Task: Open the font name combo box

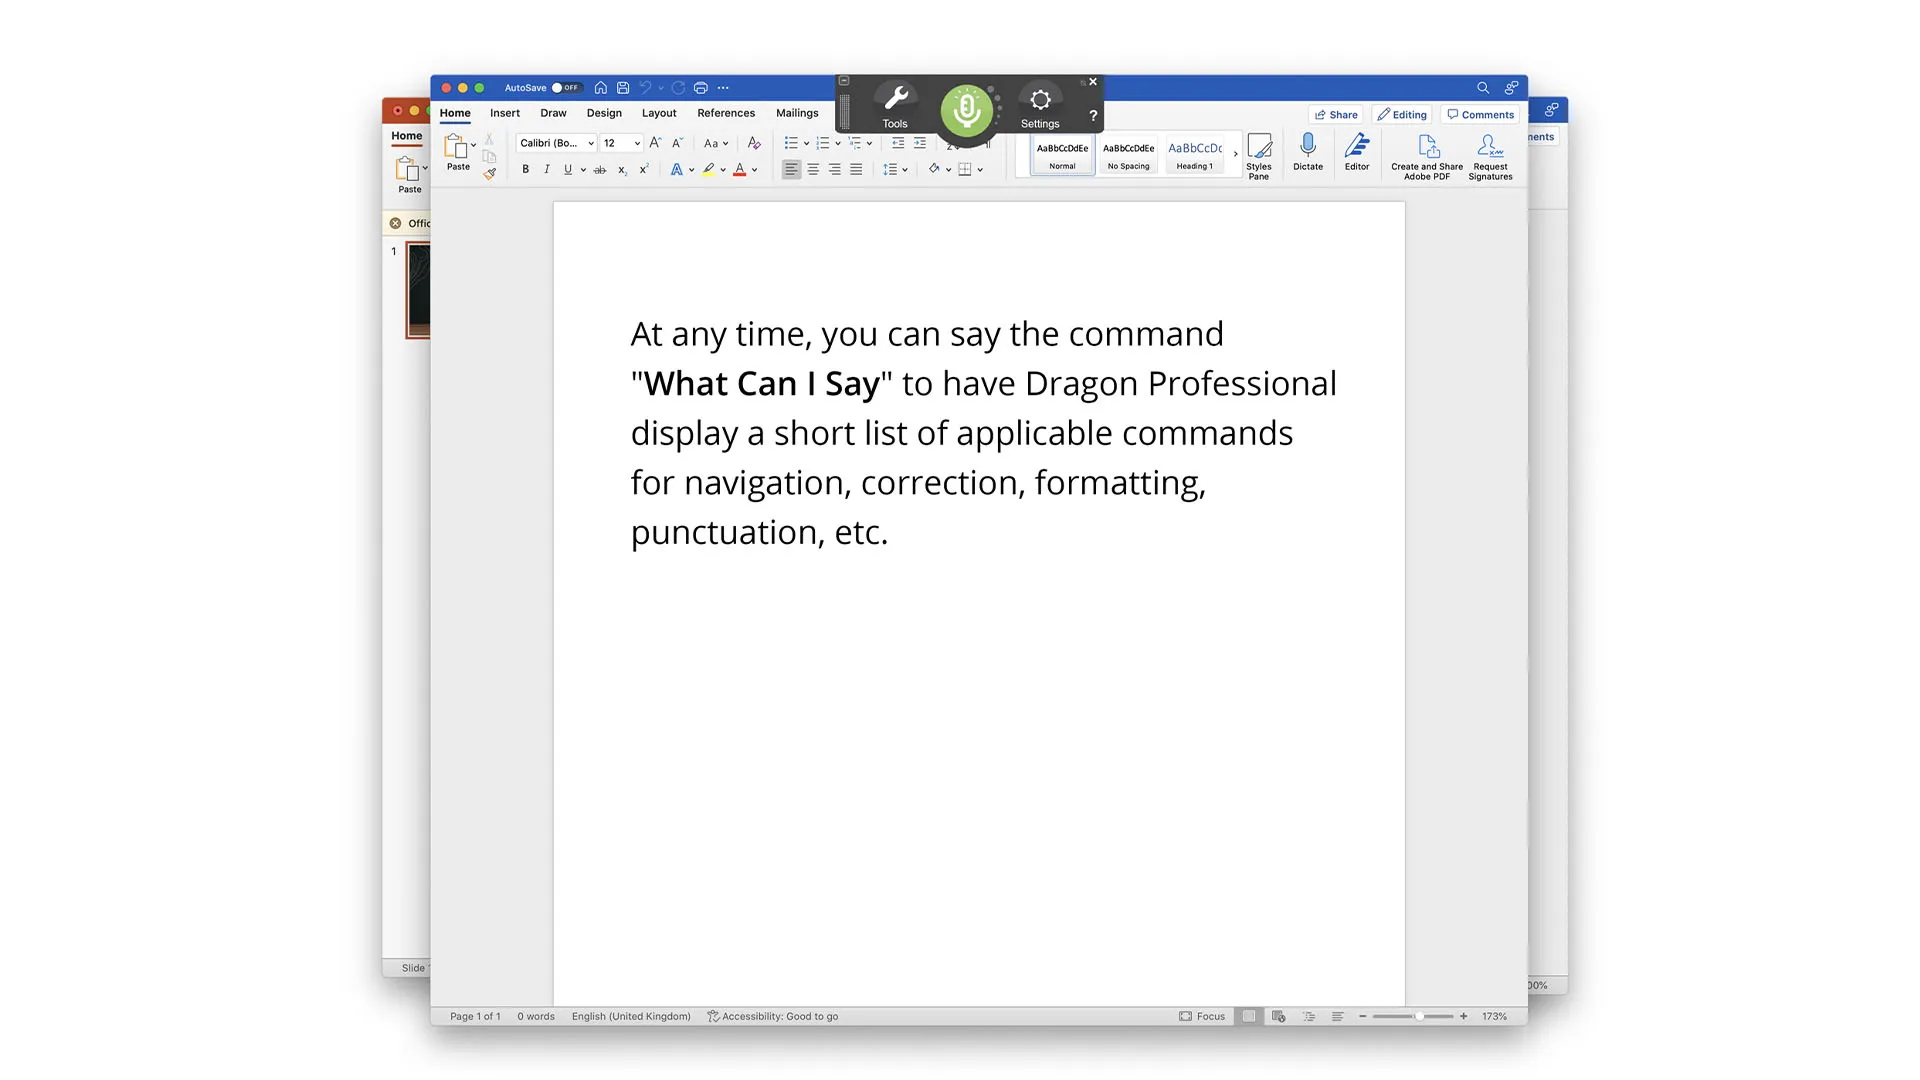Action: (556, 144)
